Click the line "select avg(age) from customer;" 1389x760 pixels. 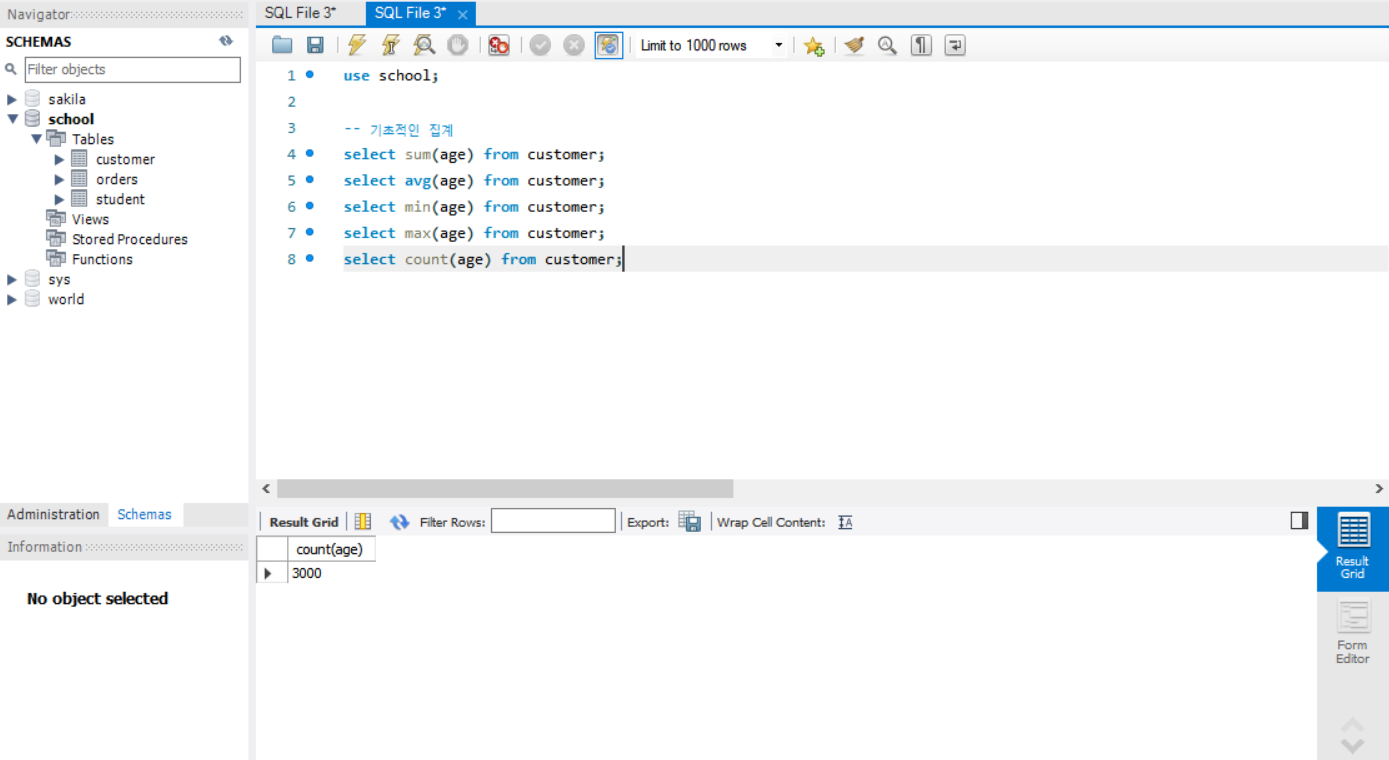tap(474, 180)
